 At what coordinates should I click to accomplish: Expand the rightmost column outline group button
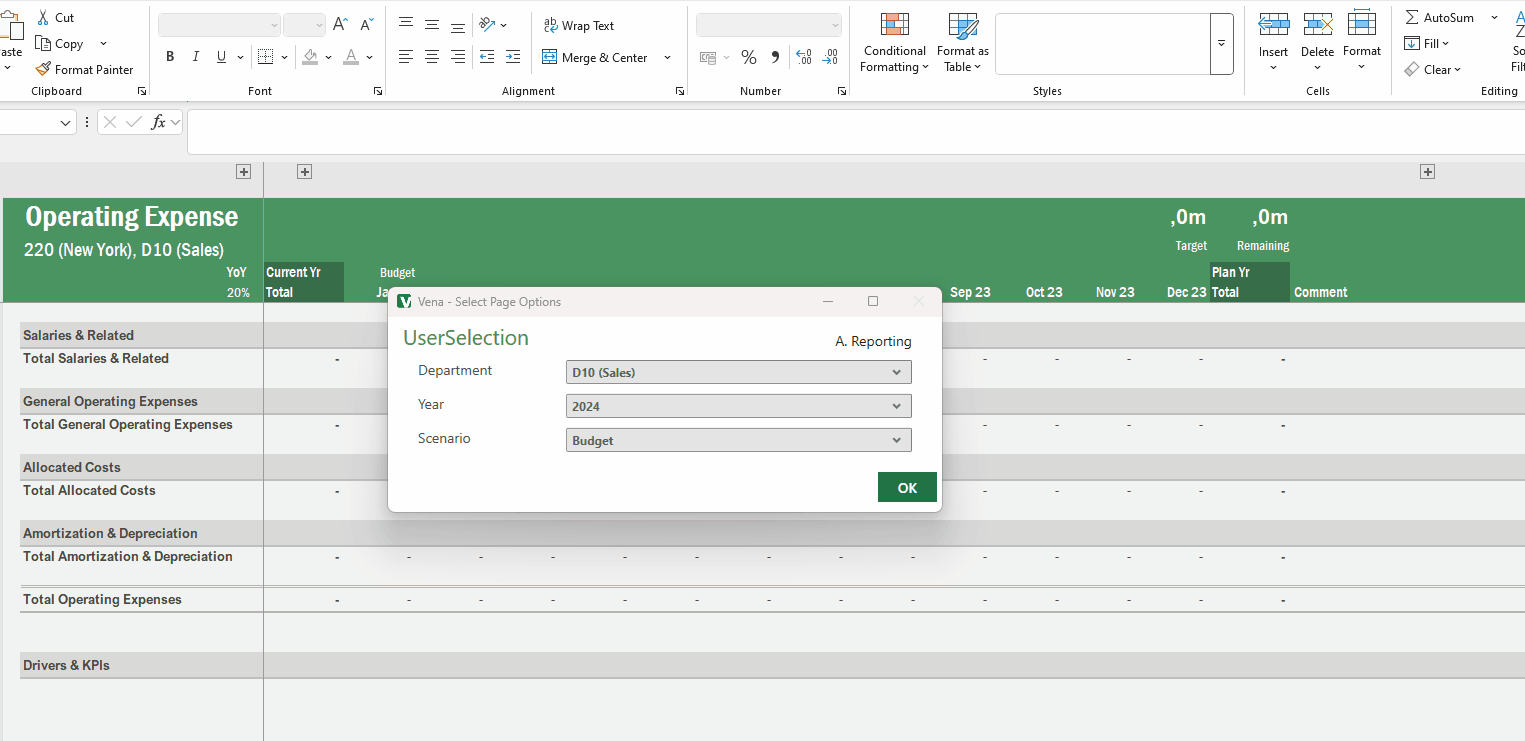point(1427,171)
